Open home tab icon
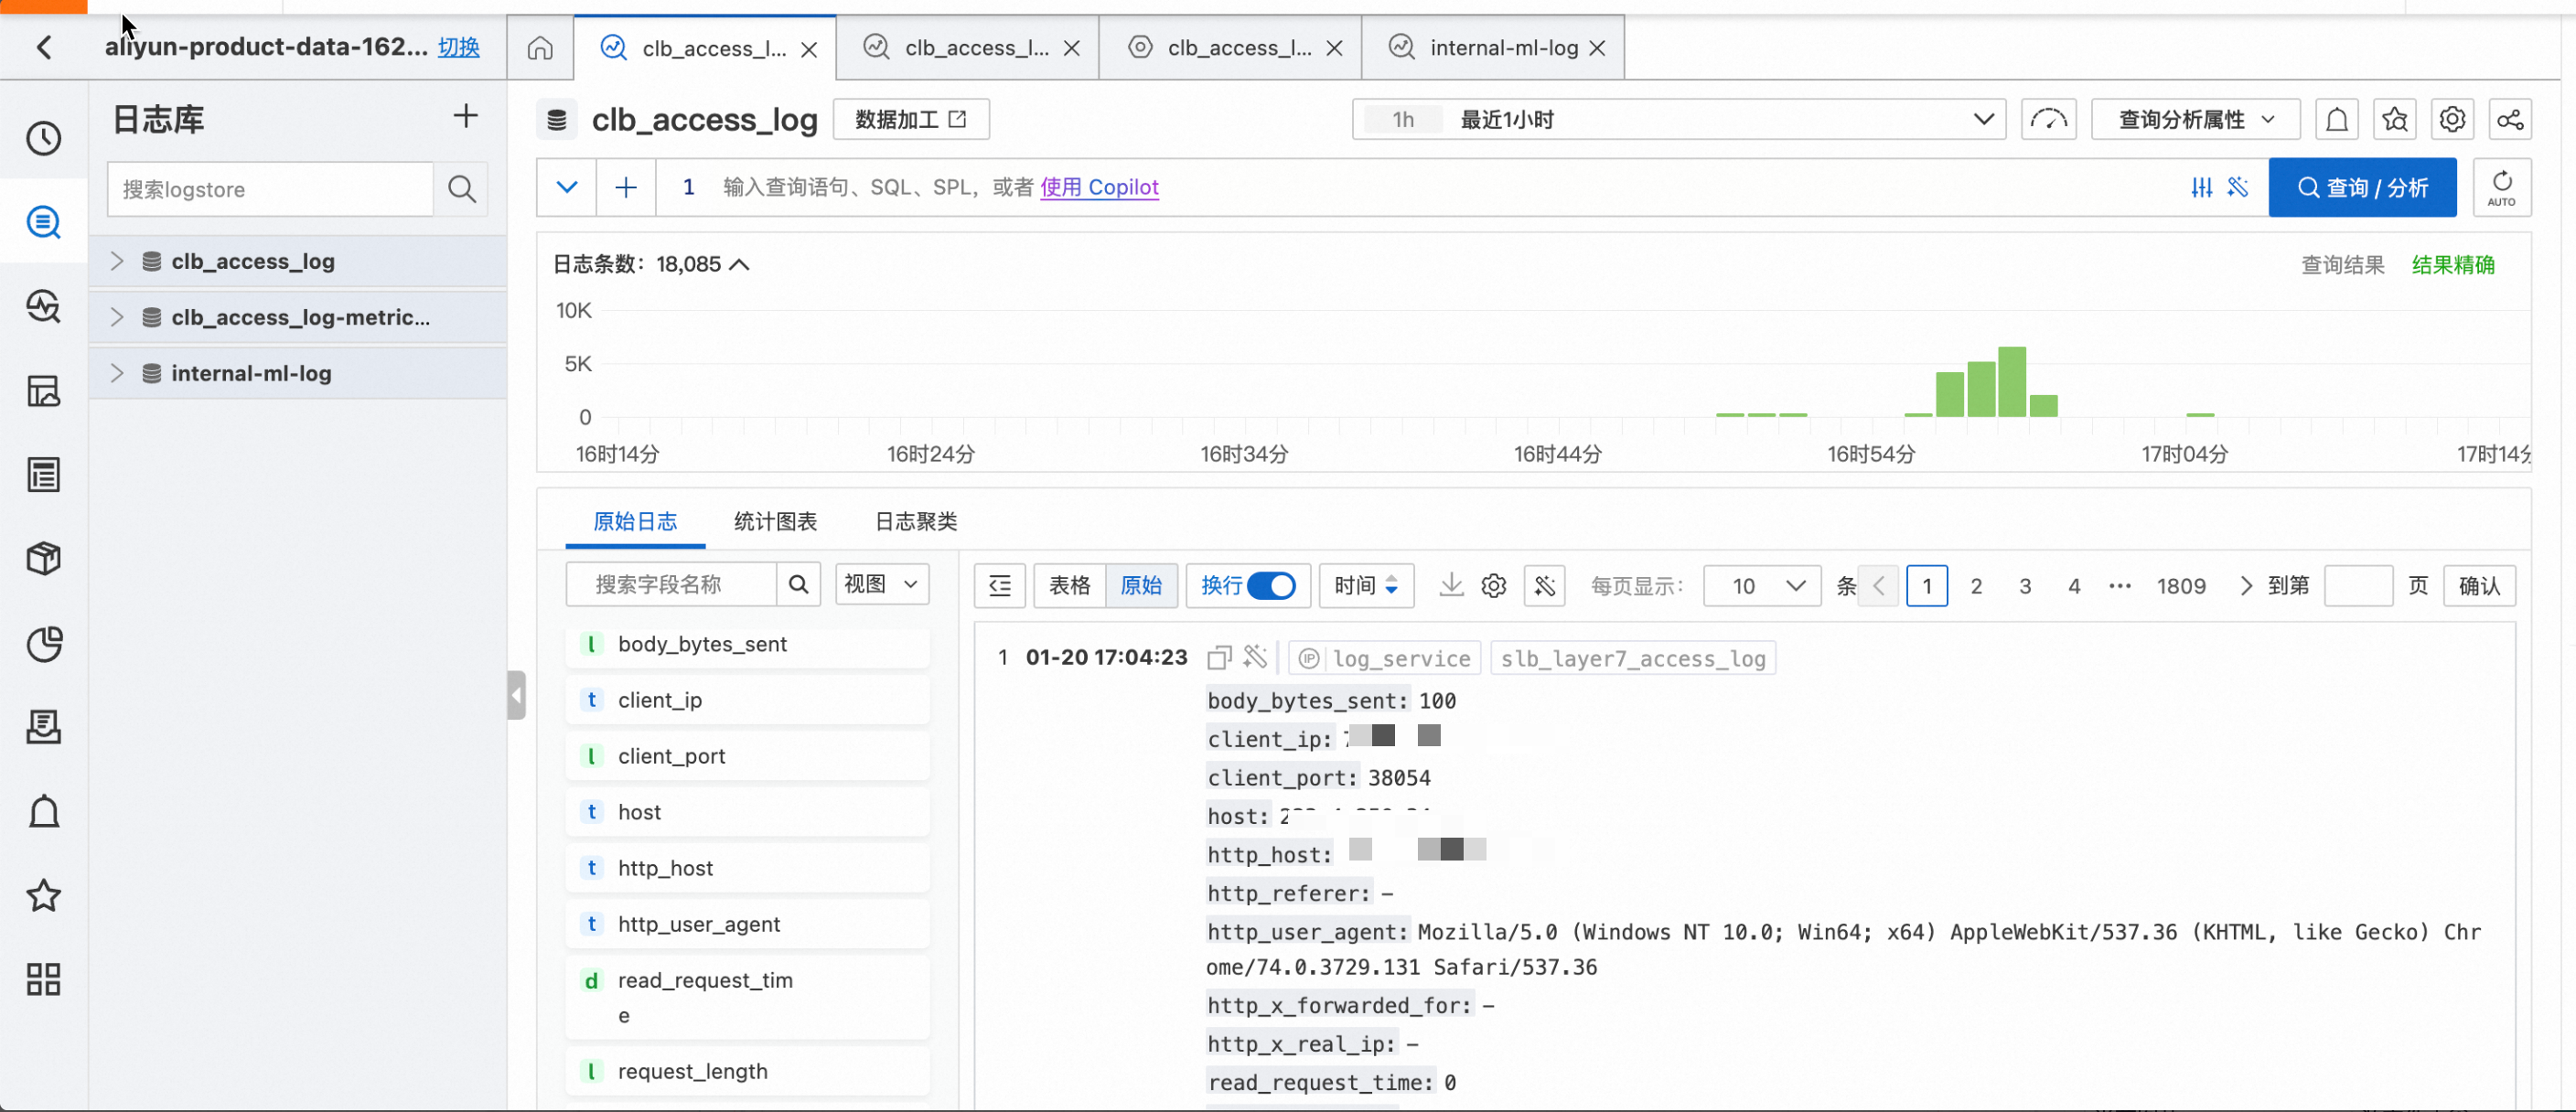2576x1112 pixels. pyautogui.click(x=540, y=47)
